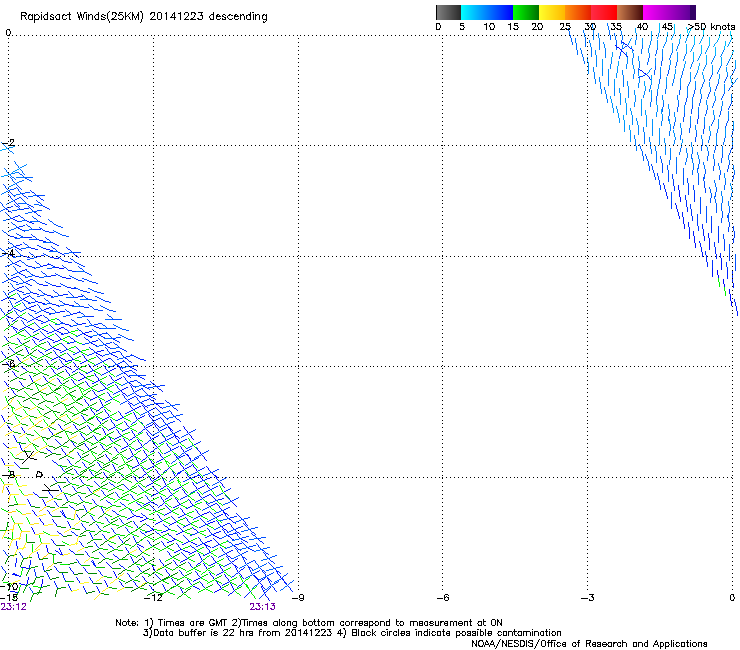The height and width of the screenshot is (650, 740).
Task: Click the purple "23:13" swath timestamp
Action: pyautogui.click(x=262, y=607)
